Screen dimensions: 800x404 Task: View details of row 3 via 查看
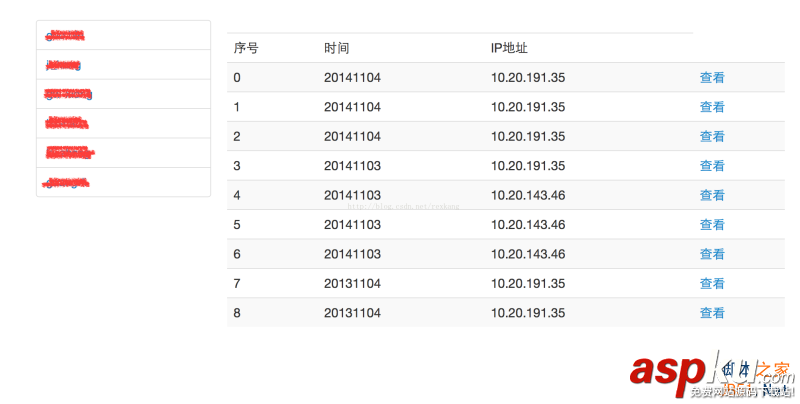tap(712, 166)
